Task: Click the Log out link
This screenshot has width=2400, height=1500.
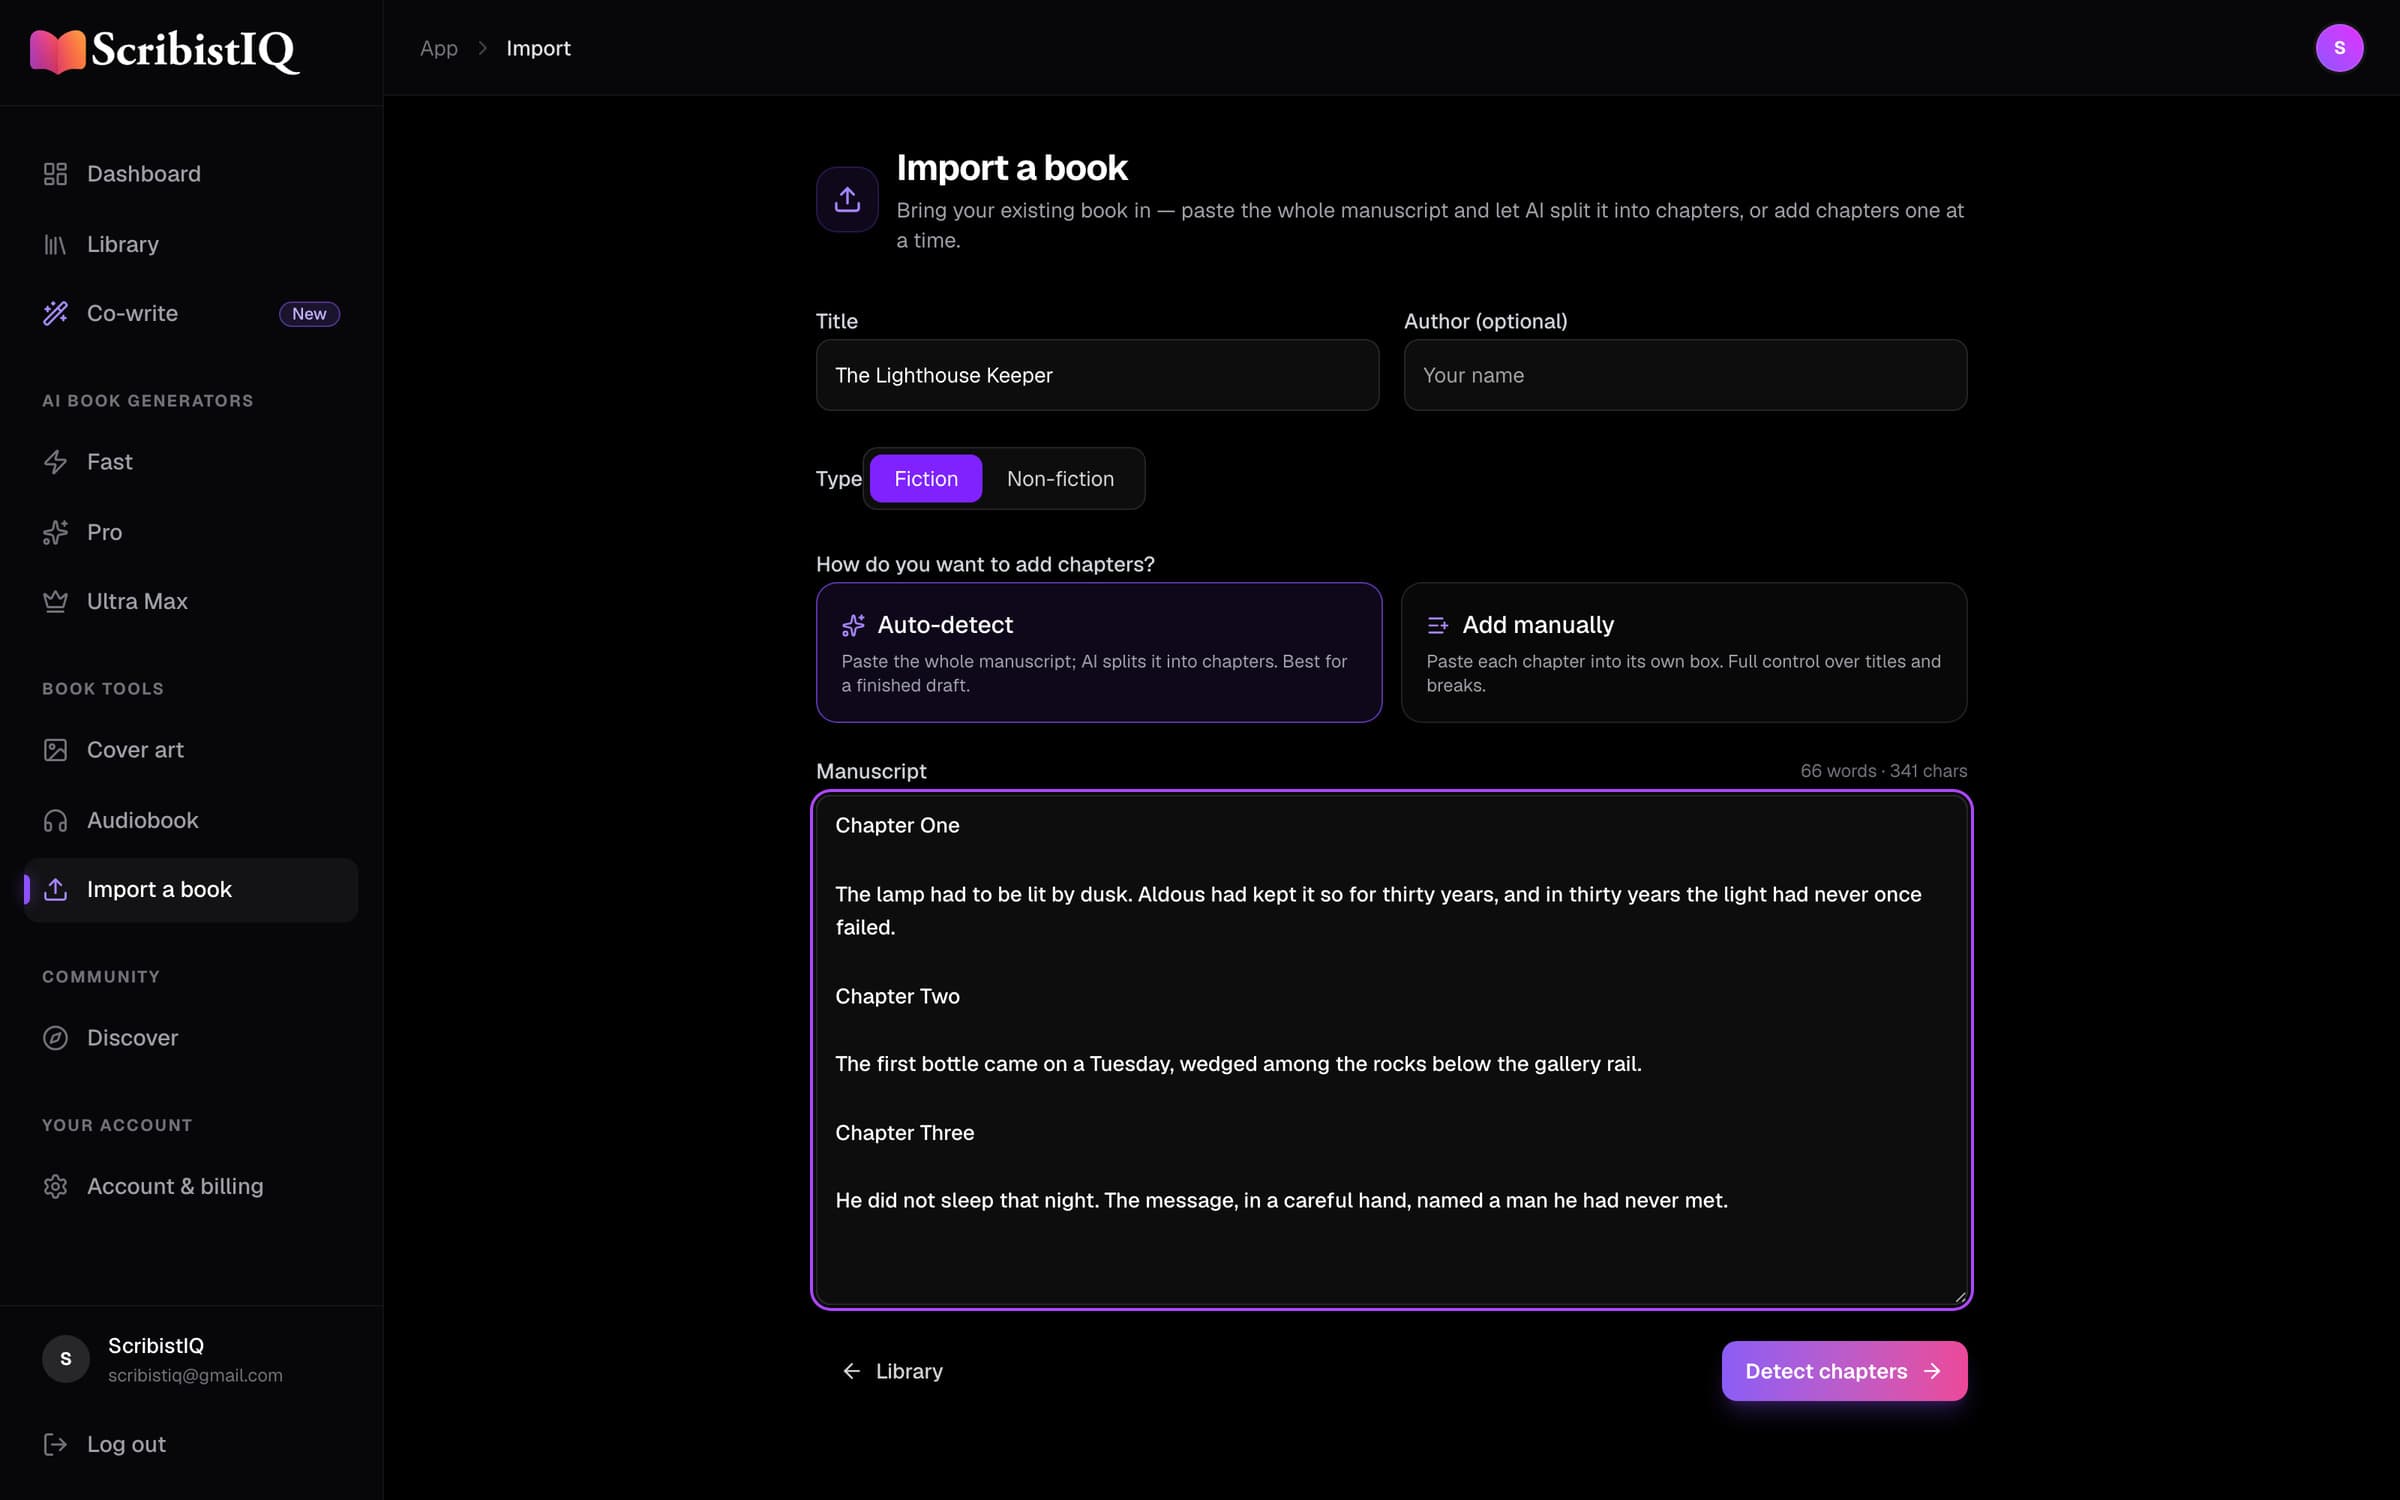Action: click(191, 1444)
